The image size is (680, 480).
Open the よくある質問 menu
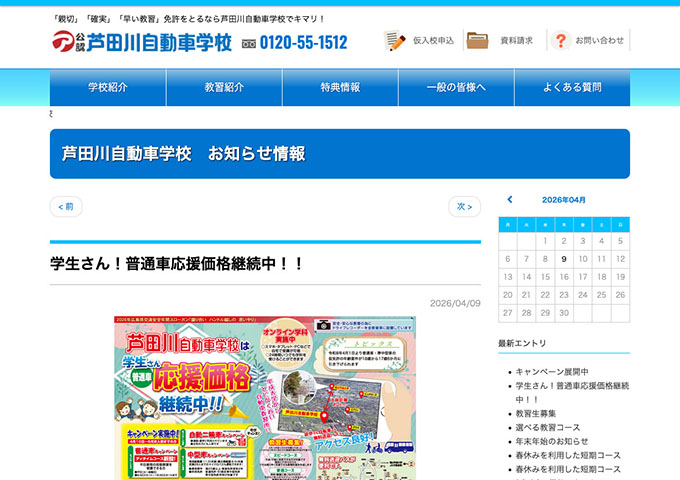(572, 87)
